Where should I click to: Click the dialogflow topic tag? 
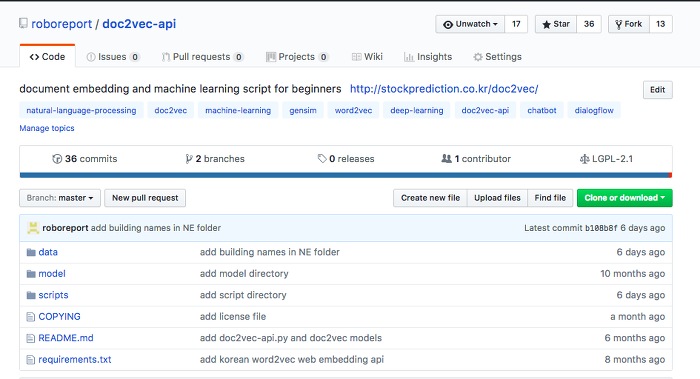594,110
